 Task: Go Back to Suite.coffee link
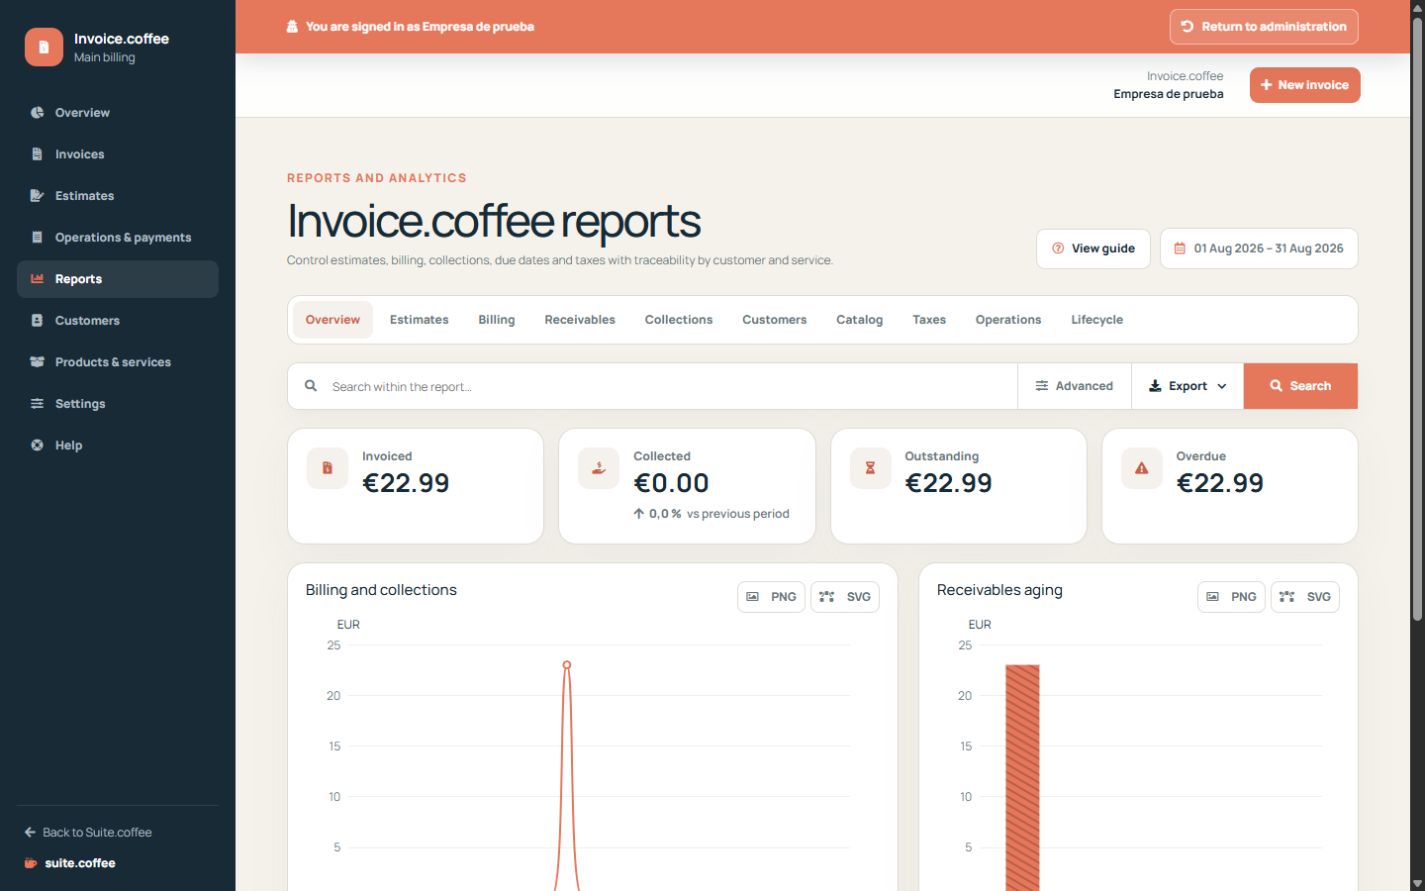[x=88, y=832]
